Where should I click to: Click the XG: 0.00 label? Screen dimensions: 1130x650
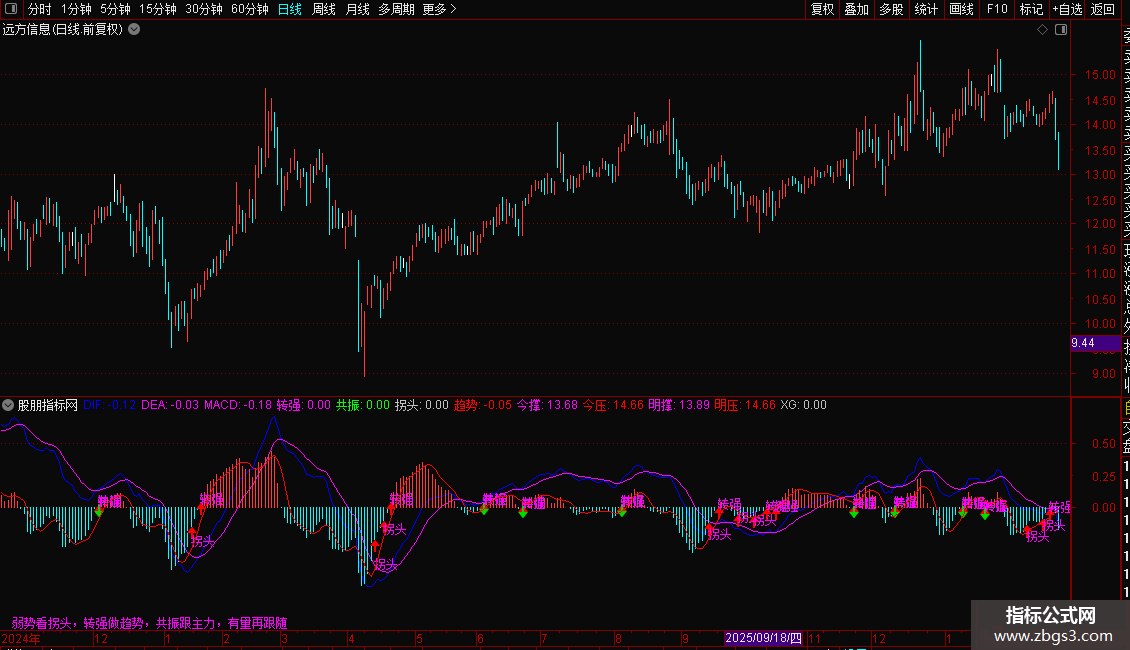coord(804,405)
